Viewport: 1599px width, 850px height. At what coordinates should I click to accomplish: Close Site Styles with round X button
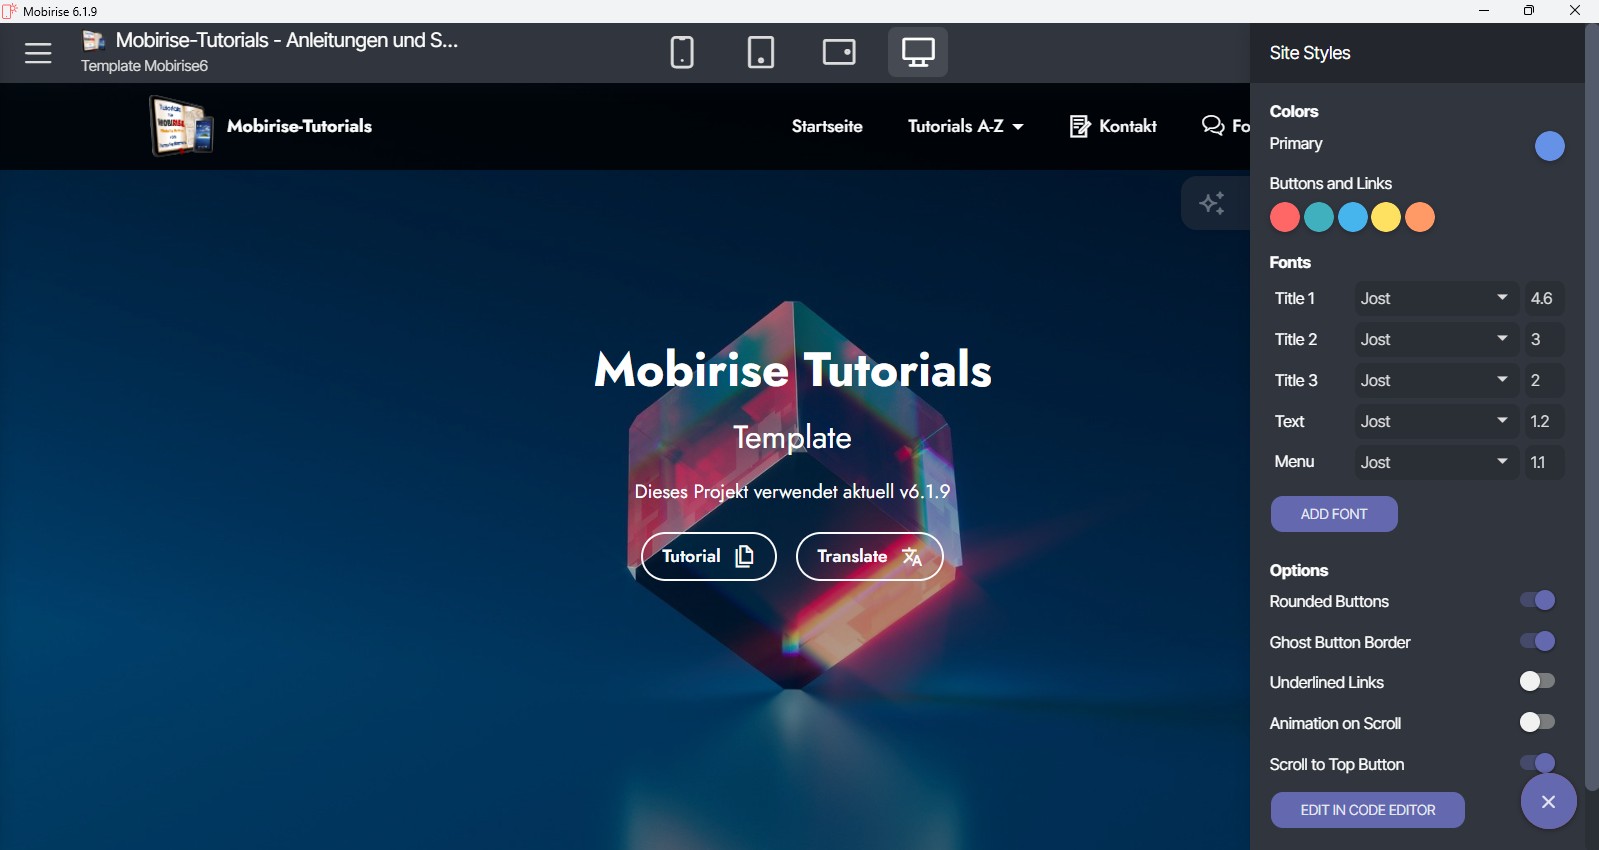1548,801
